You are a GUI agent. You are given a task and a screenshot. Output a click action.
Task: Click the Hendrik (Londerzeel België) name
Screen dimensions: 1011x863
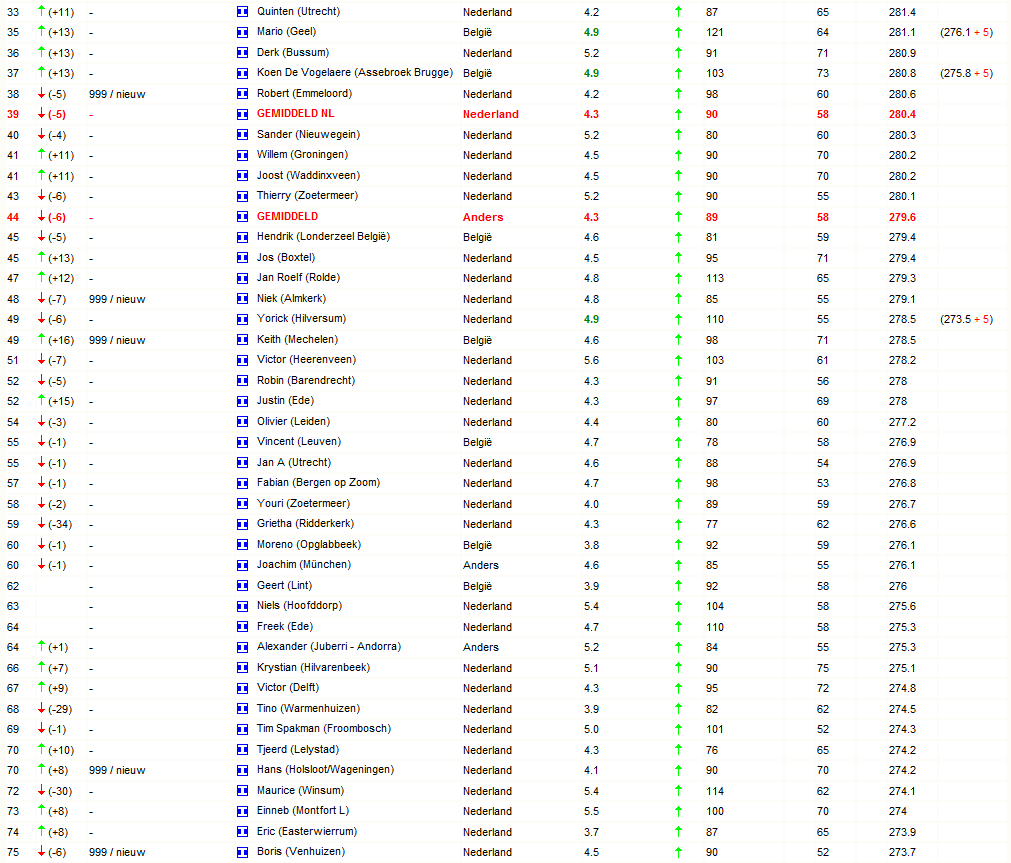(x=323, y=237)
